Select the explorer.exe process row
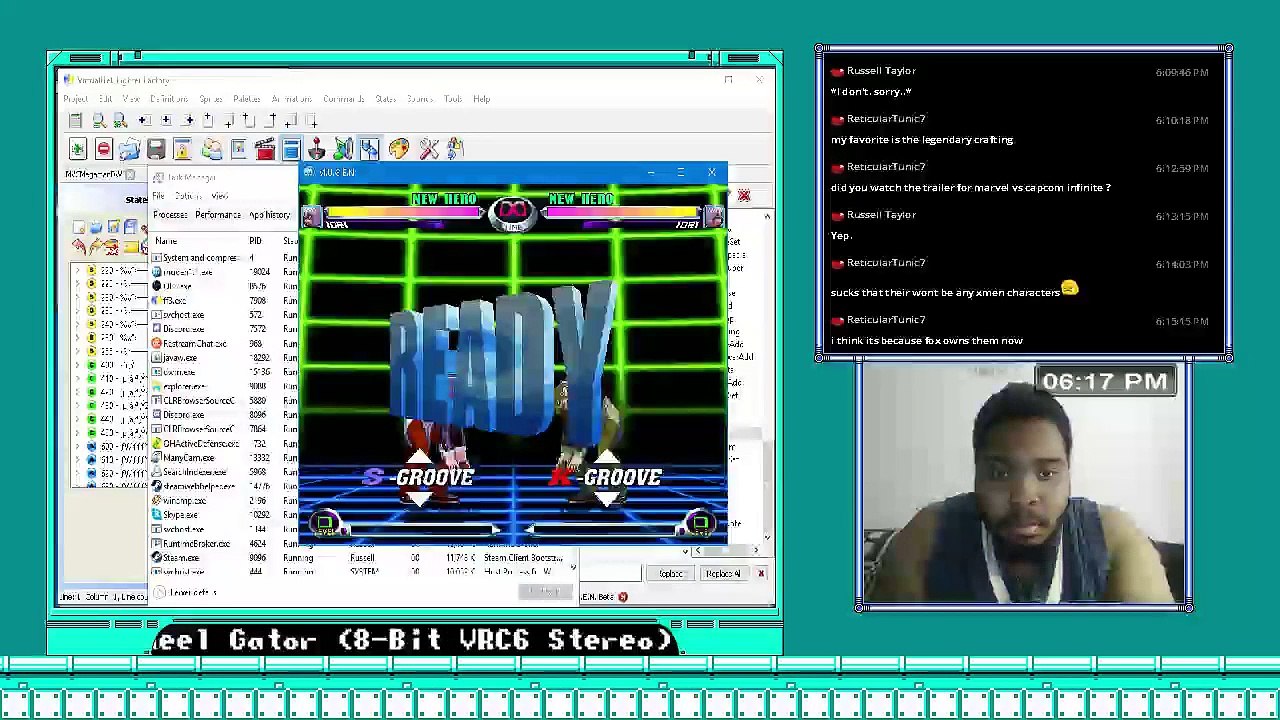 click(x=224, y=386)
